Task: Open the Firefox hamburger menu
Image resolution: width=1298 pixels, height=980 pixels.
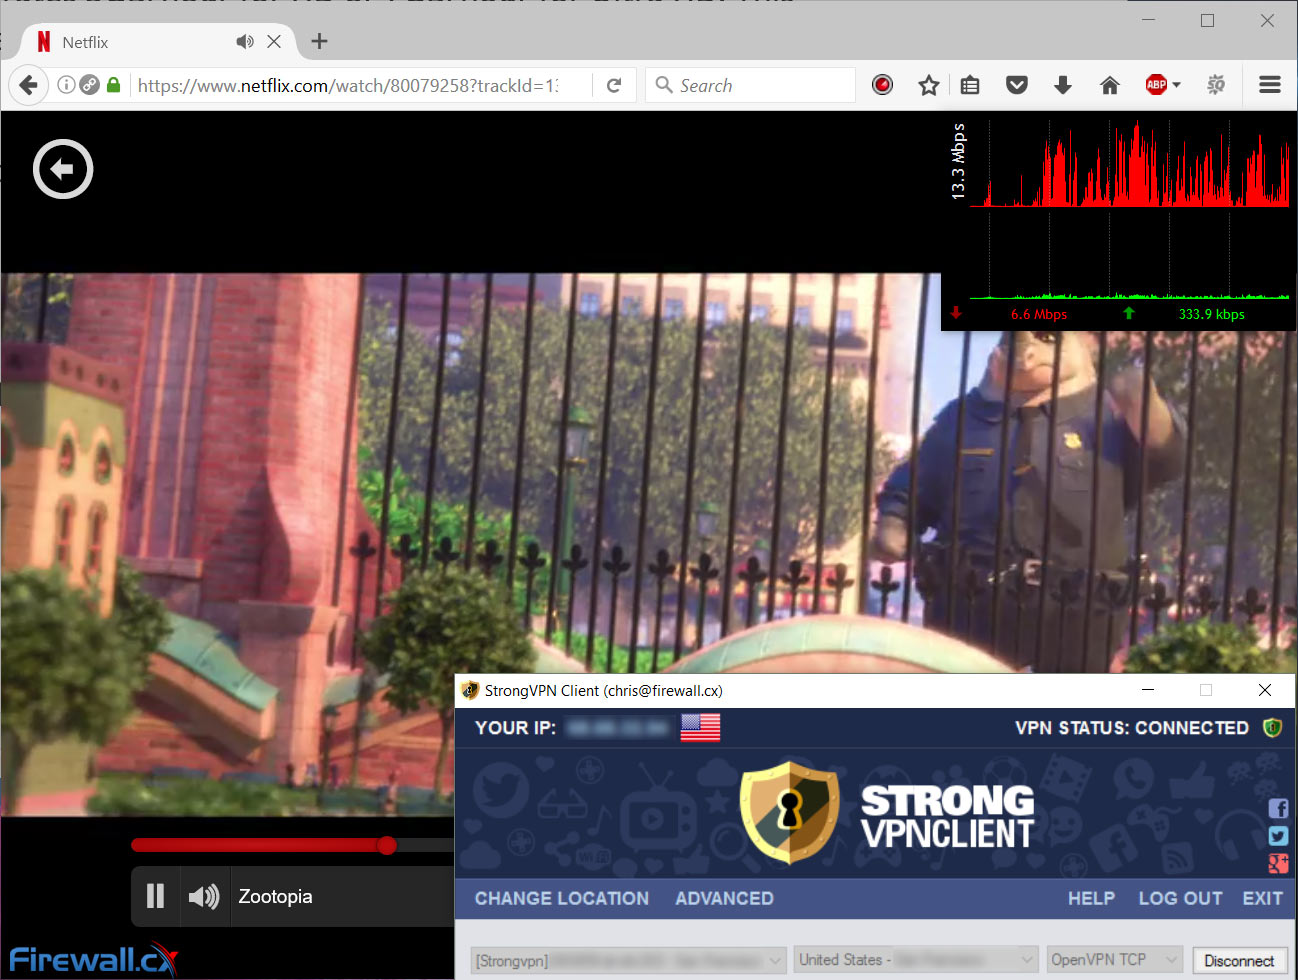Action: point(1270,85)
